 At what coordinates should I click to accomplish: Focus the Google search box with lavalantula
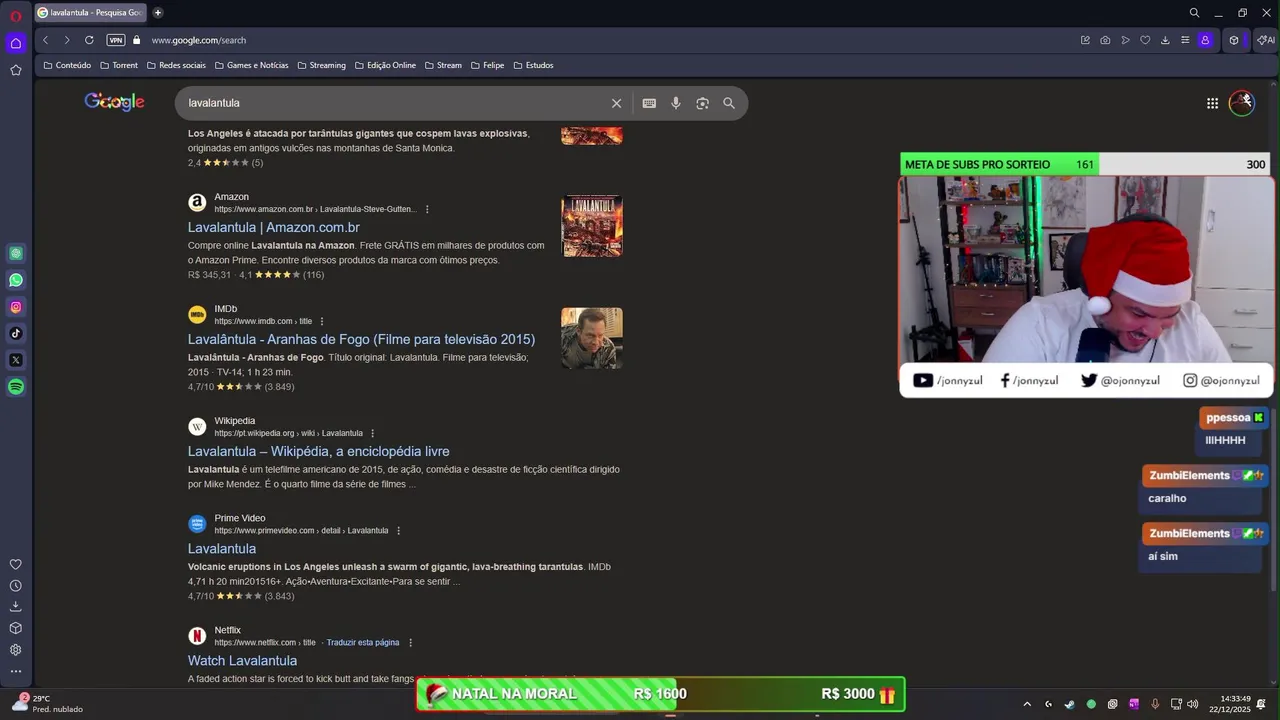tap(395, 103)
